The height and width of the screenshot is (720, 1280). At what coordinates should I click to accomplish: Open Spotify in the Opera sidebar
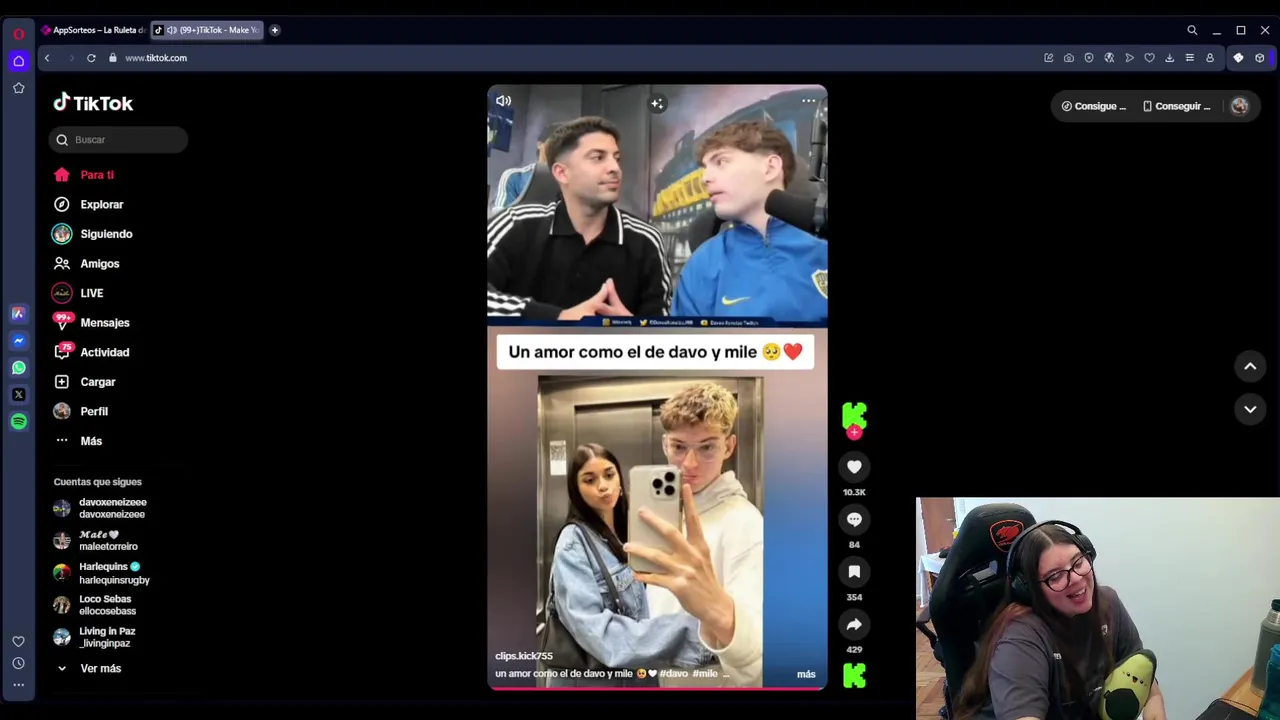(x=18, y=422)
